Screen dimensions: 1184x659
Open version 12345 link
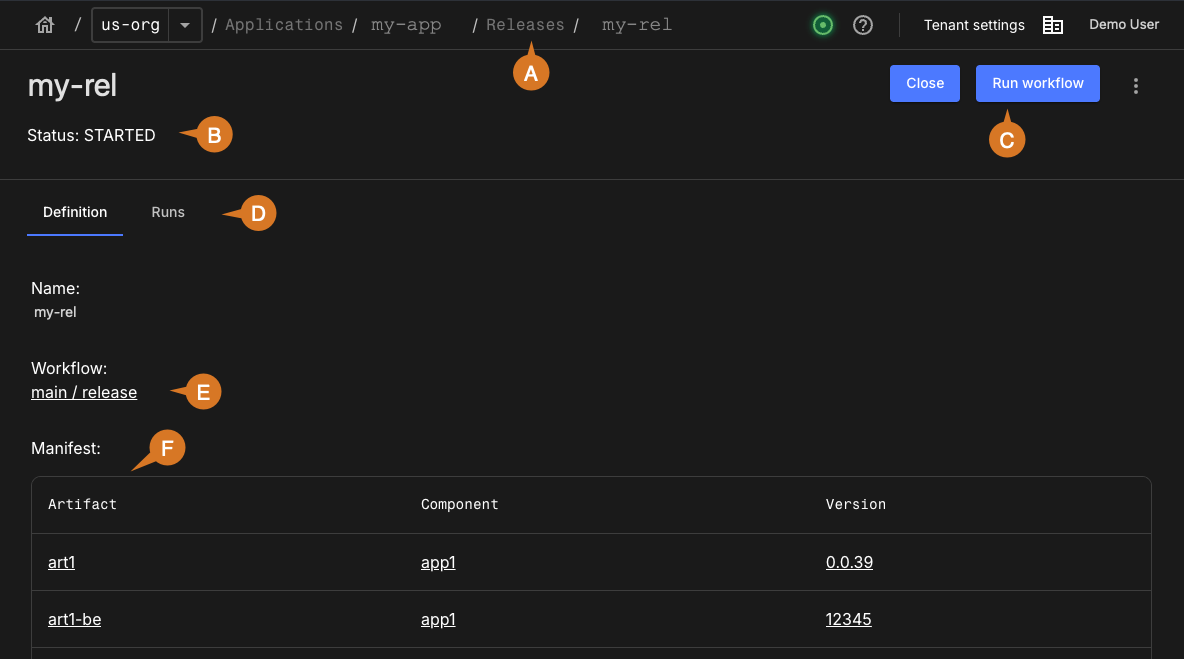(848, 620)
